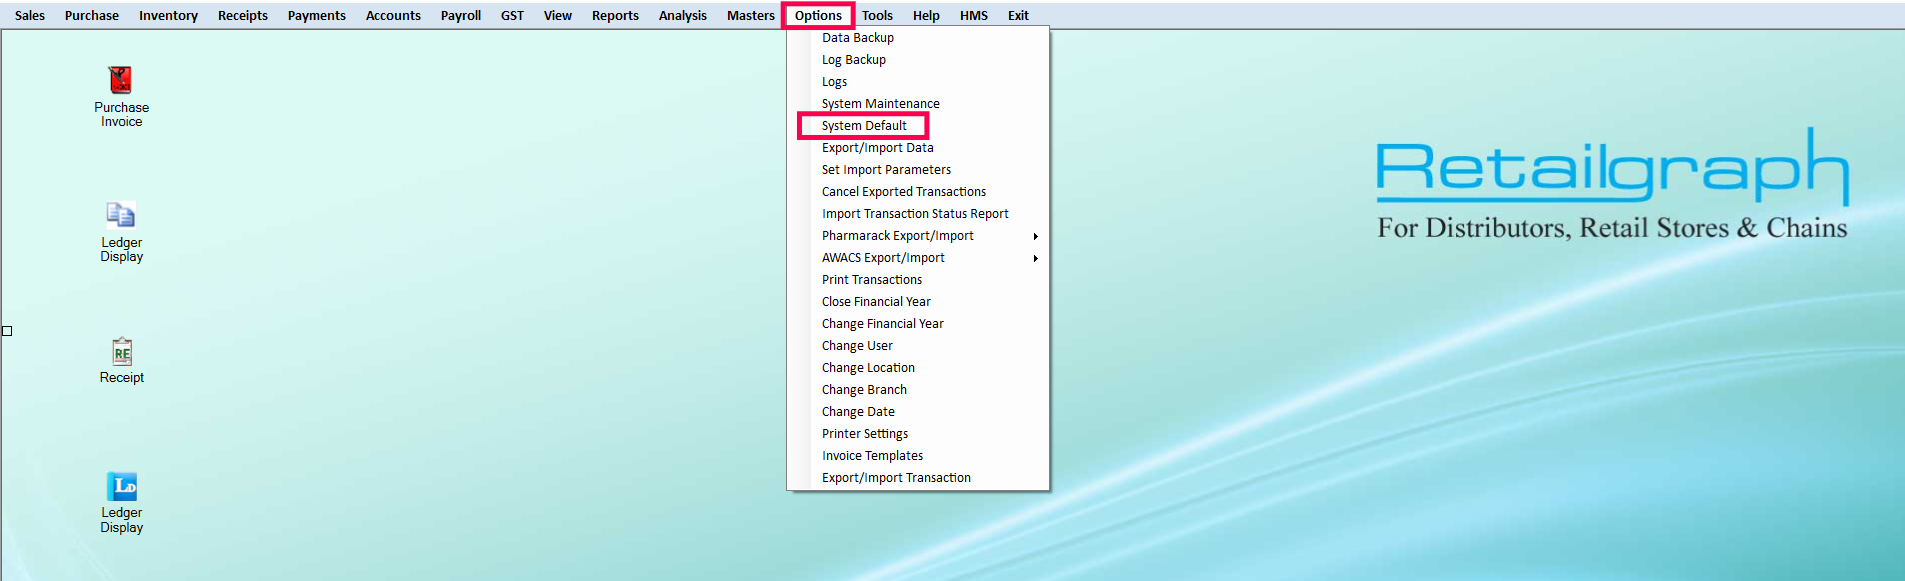1905x581 pixels.
Task: Open the Purchase Invoice desktop icon
Action: click(x=121, y=96)
